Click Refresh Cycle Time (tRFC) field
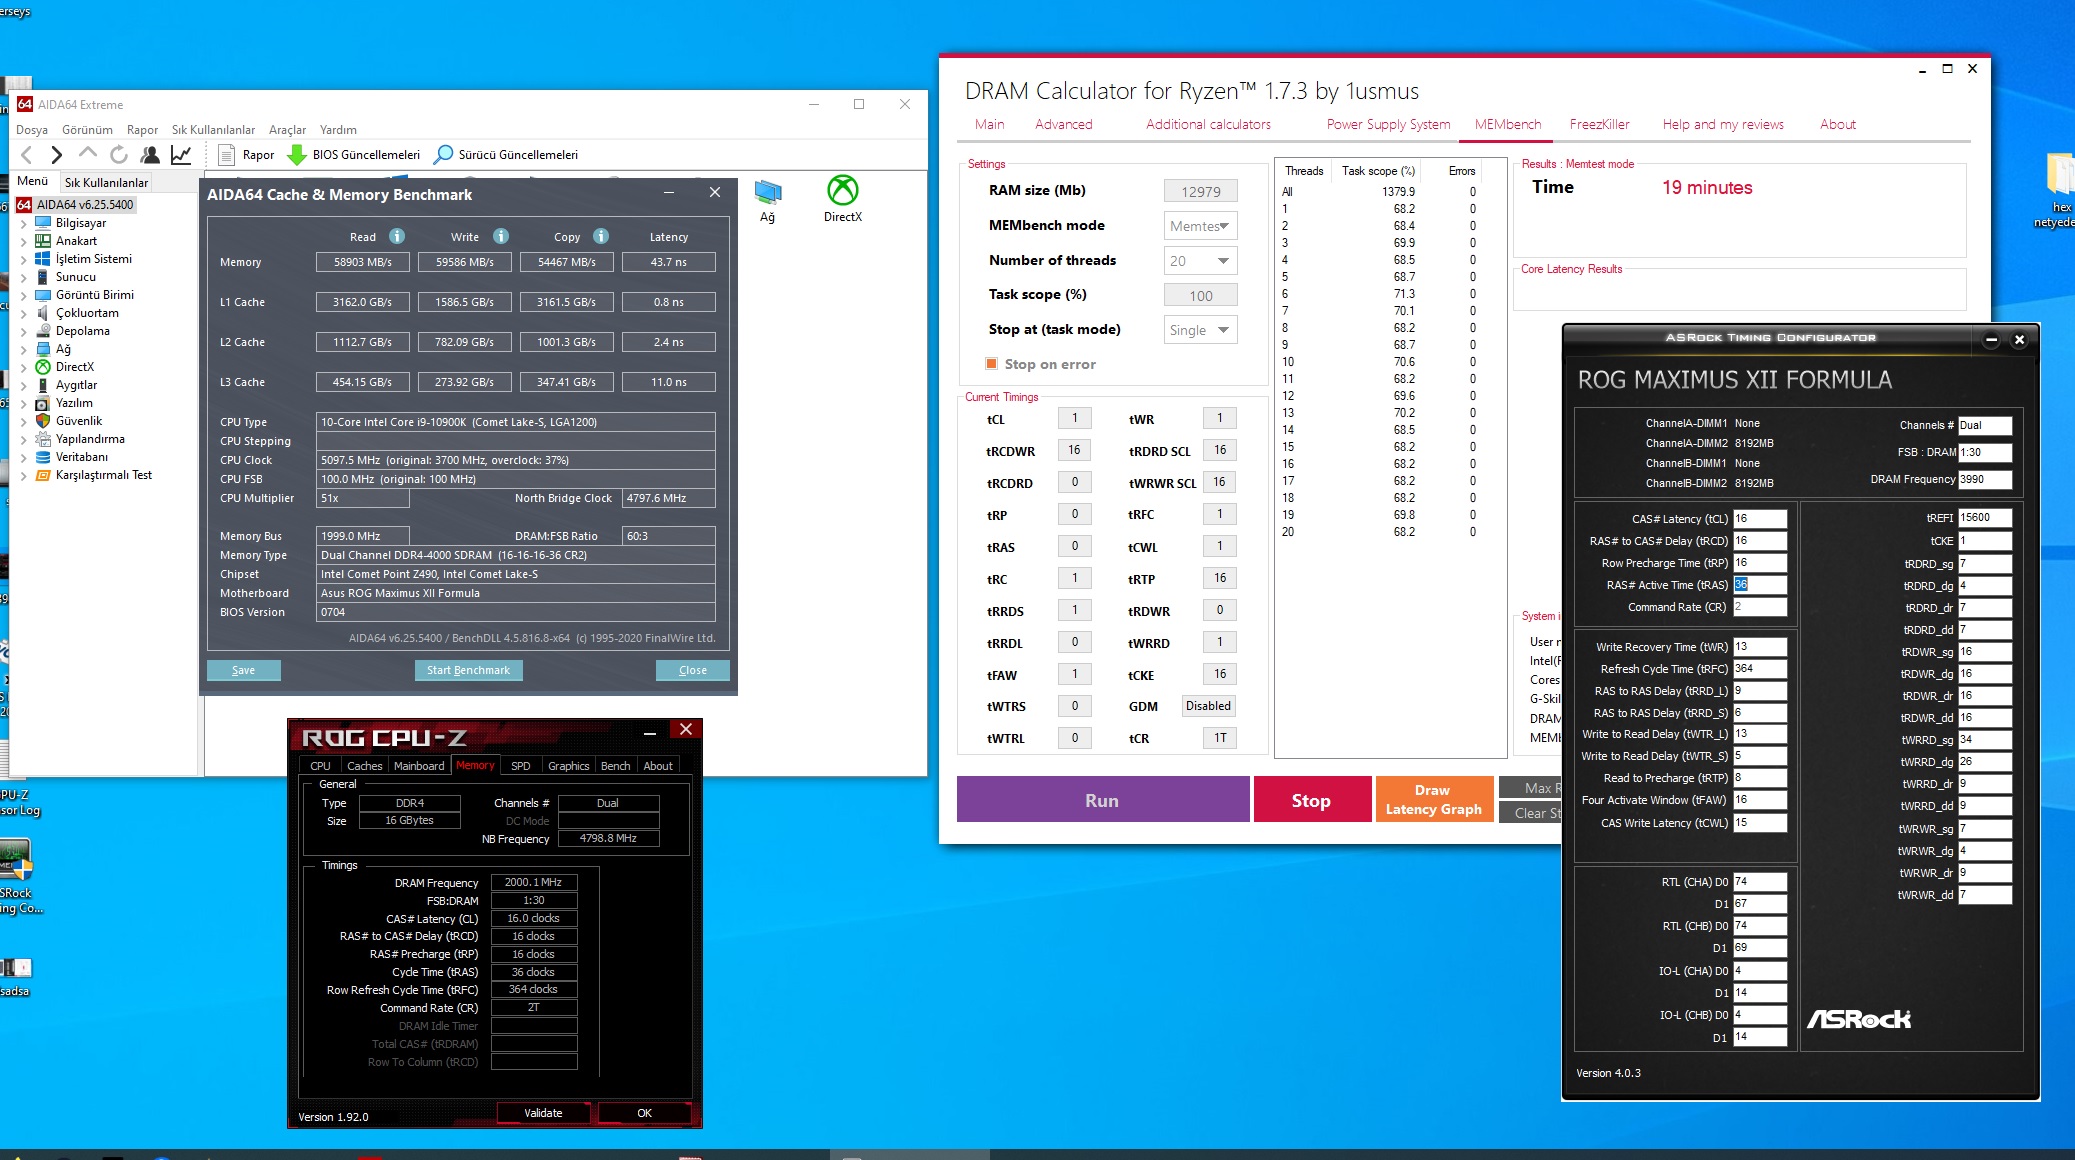2075x1160 pixels. point(1760,669)
